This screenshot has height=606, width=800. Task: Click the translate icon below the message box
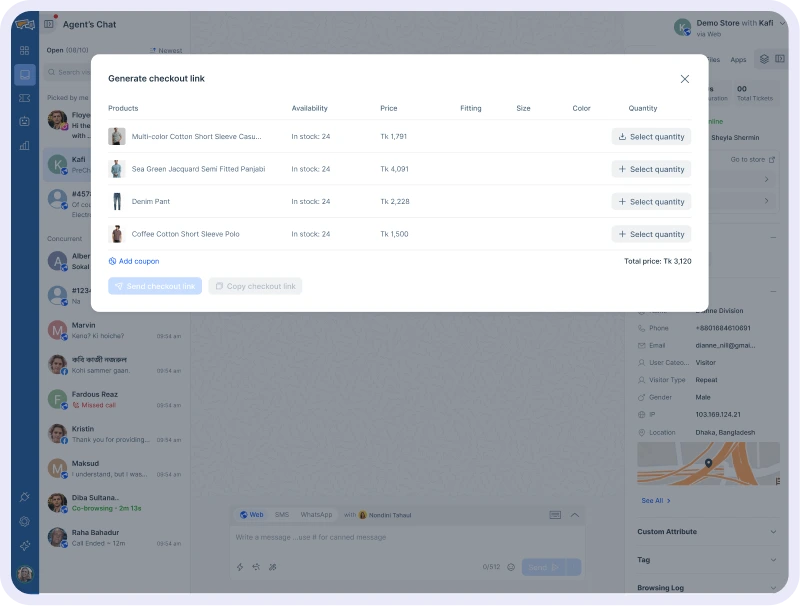coord(256,566)
